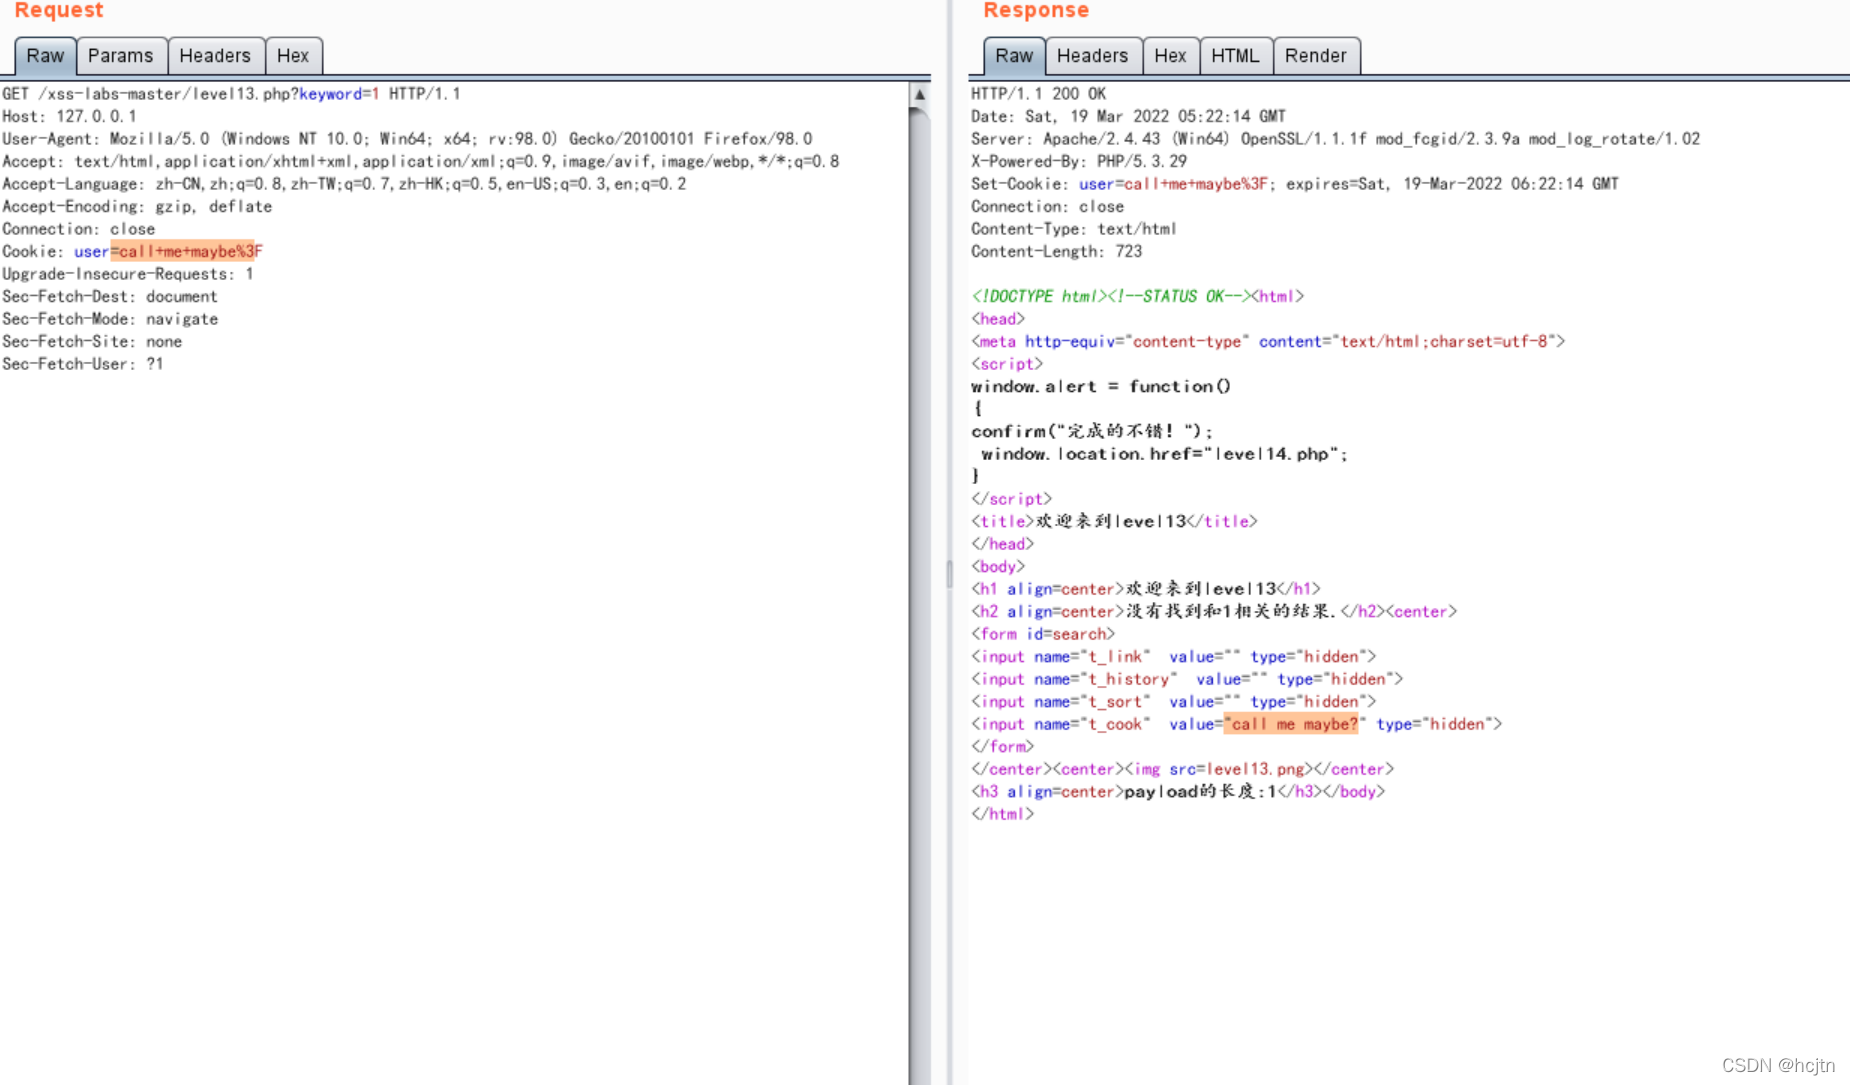Click the Sec-Fetch-User header line
Image resolution: width=1850 pixels, height=1085 pixels.
(x=83, y=364)
